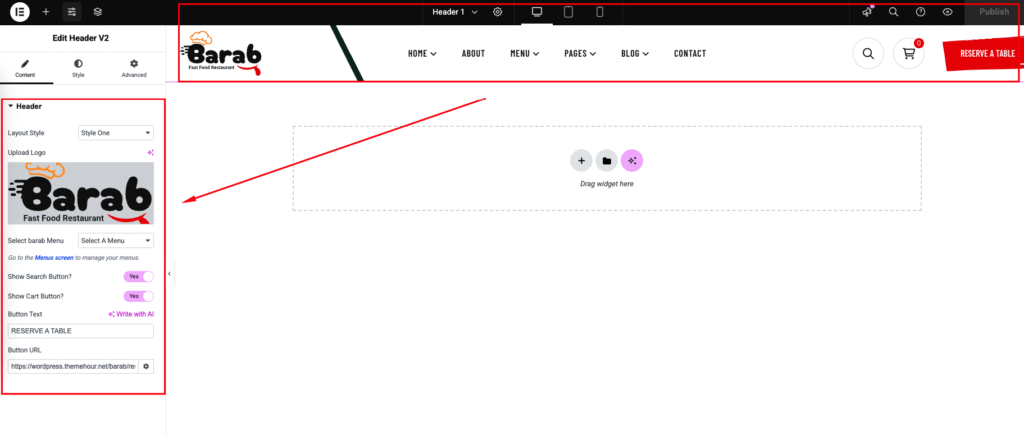The image size is (1024, 436).
Task: Expand the HOME menu chevron
Action: [x=434, y=54]
